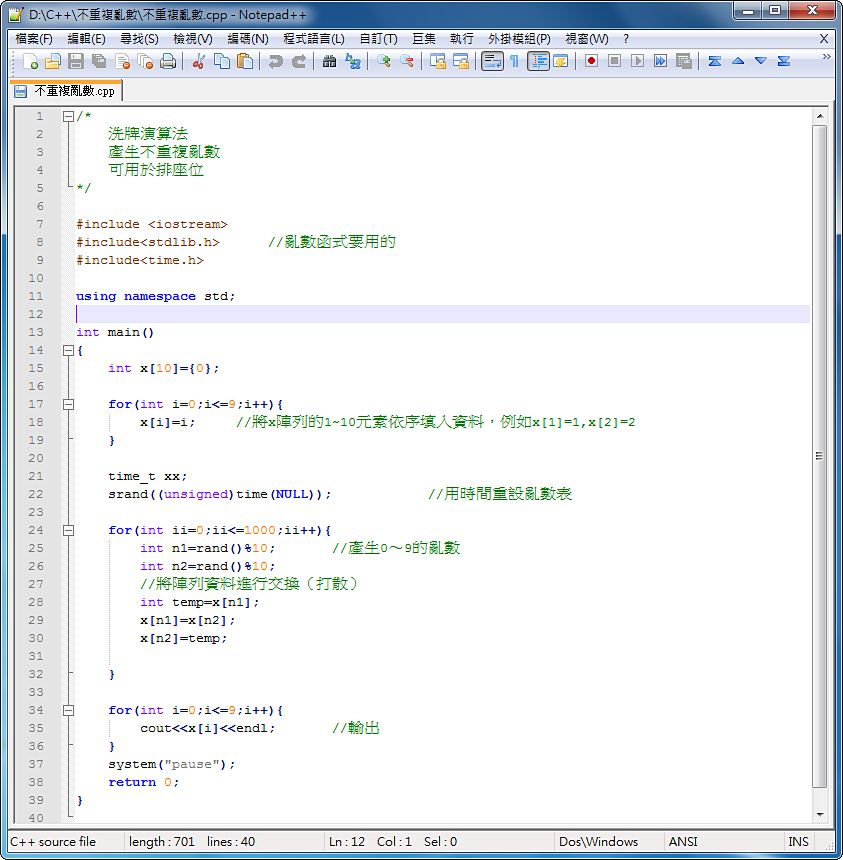
Task: Open Find with the binoculars icon
Action: coord(329,61)
